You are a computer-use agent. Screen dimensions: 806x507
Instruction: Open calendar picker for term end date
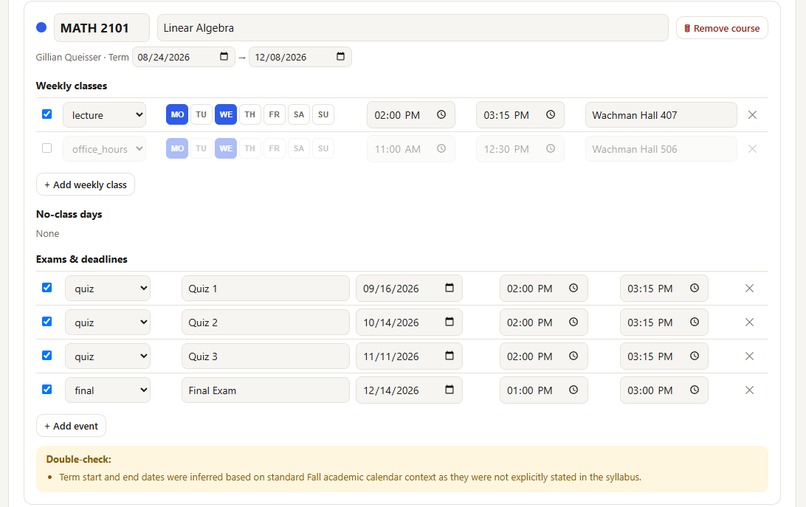tap(340, 57)
